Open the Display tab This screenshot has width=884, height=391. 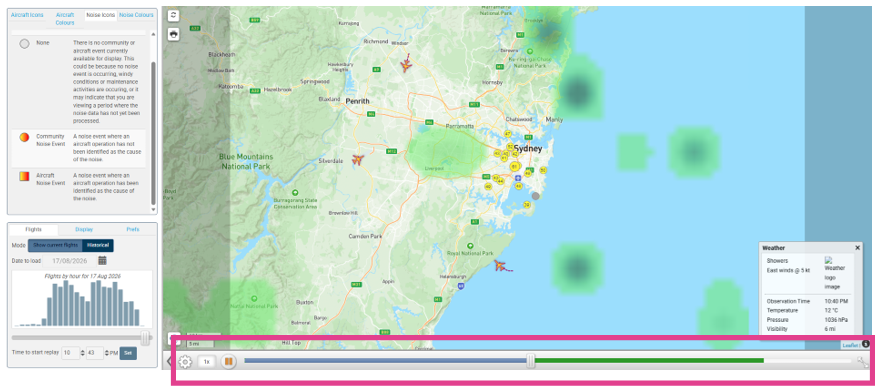point(84,229)
